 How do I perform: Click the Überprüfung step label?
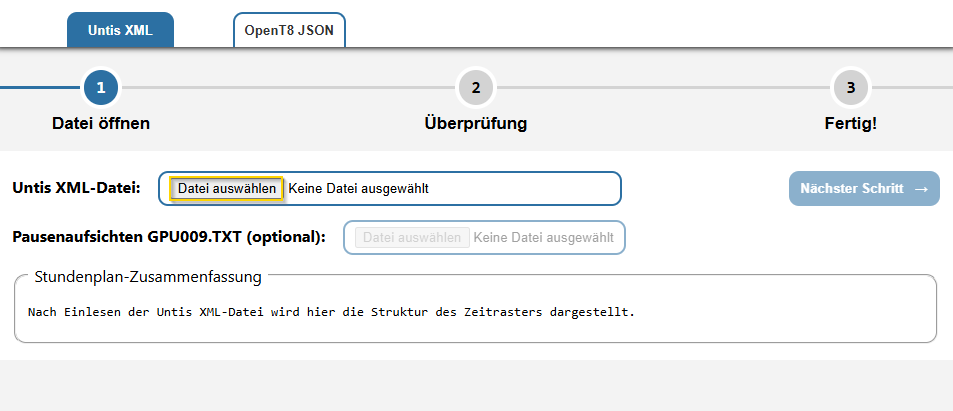(476, 123)
